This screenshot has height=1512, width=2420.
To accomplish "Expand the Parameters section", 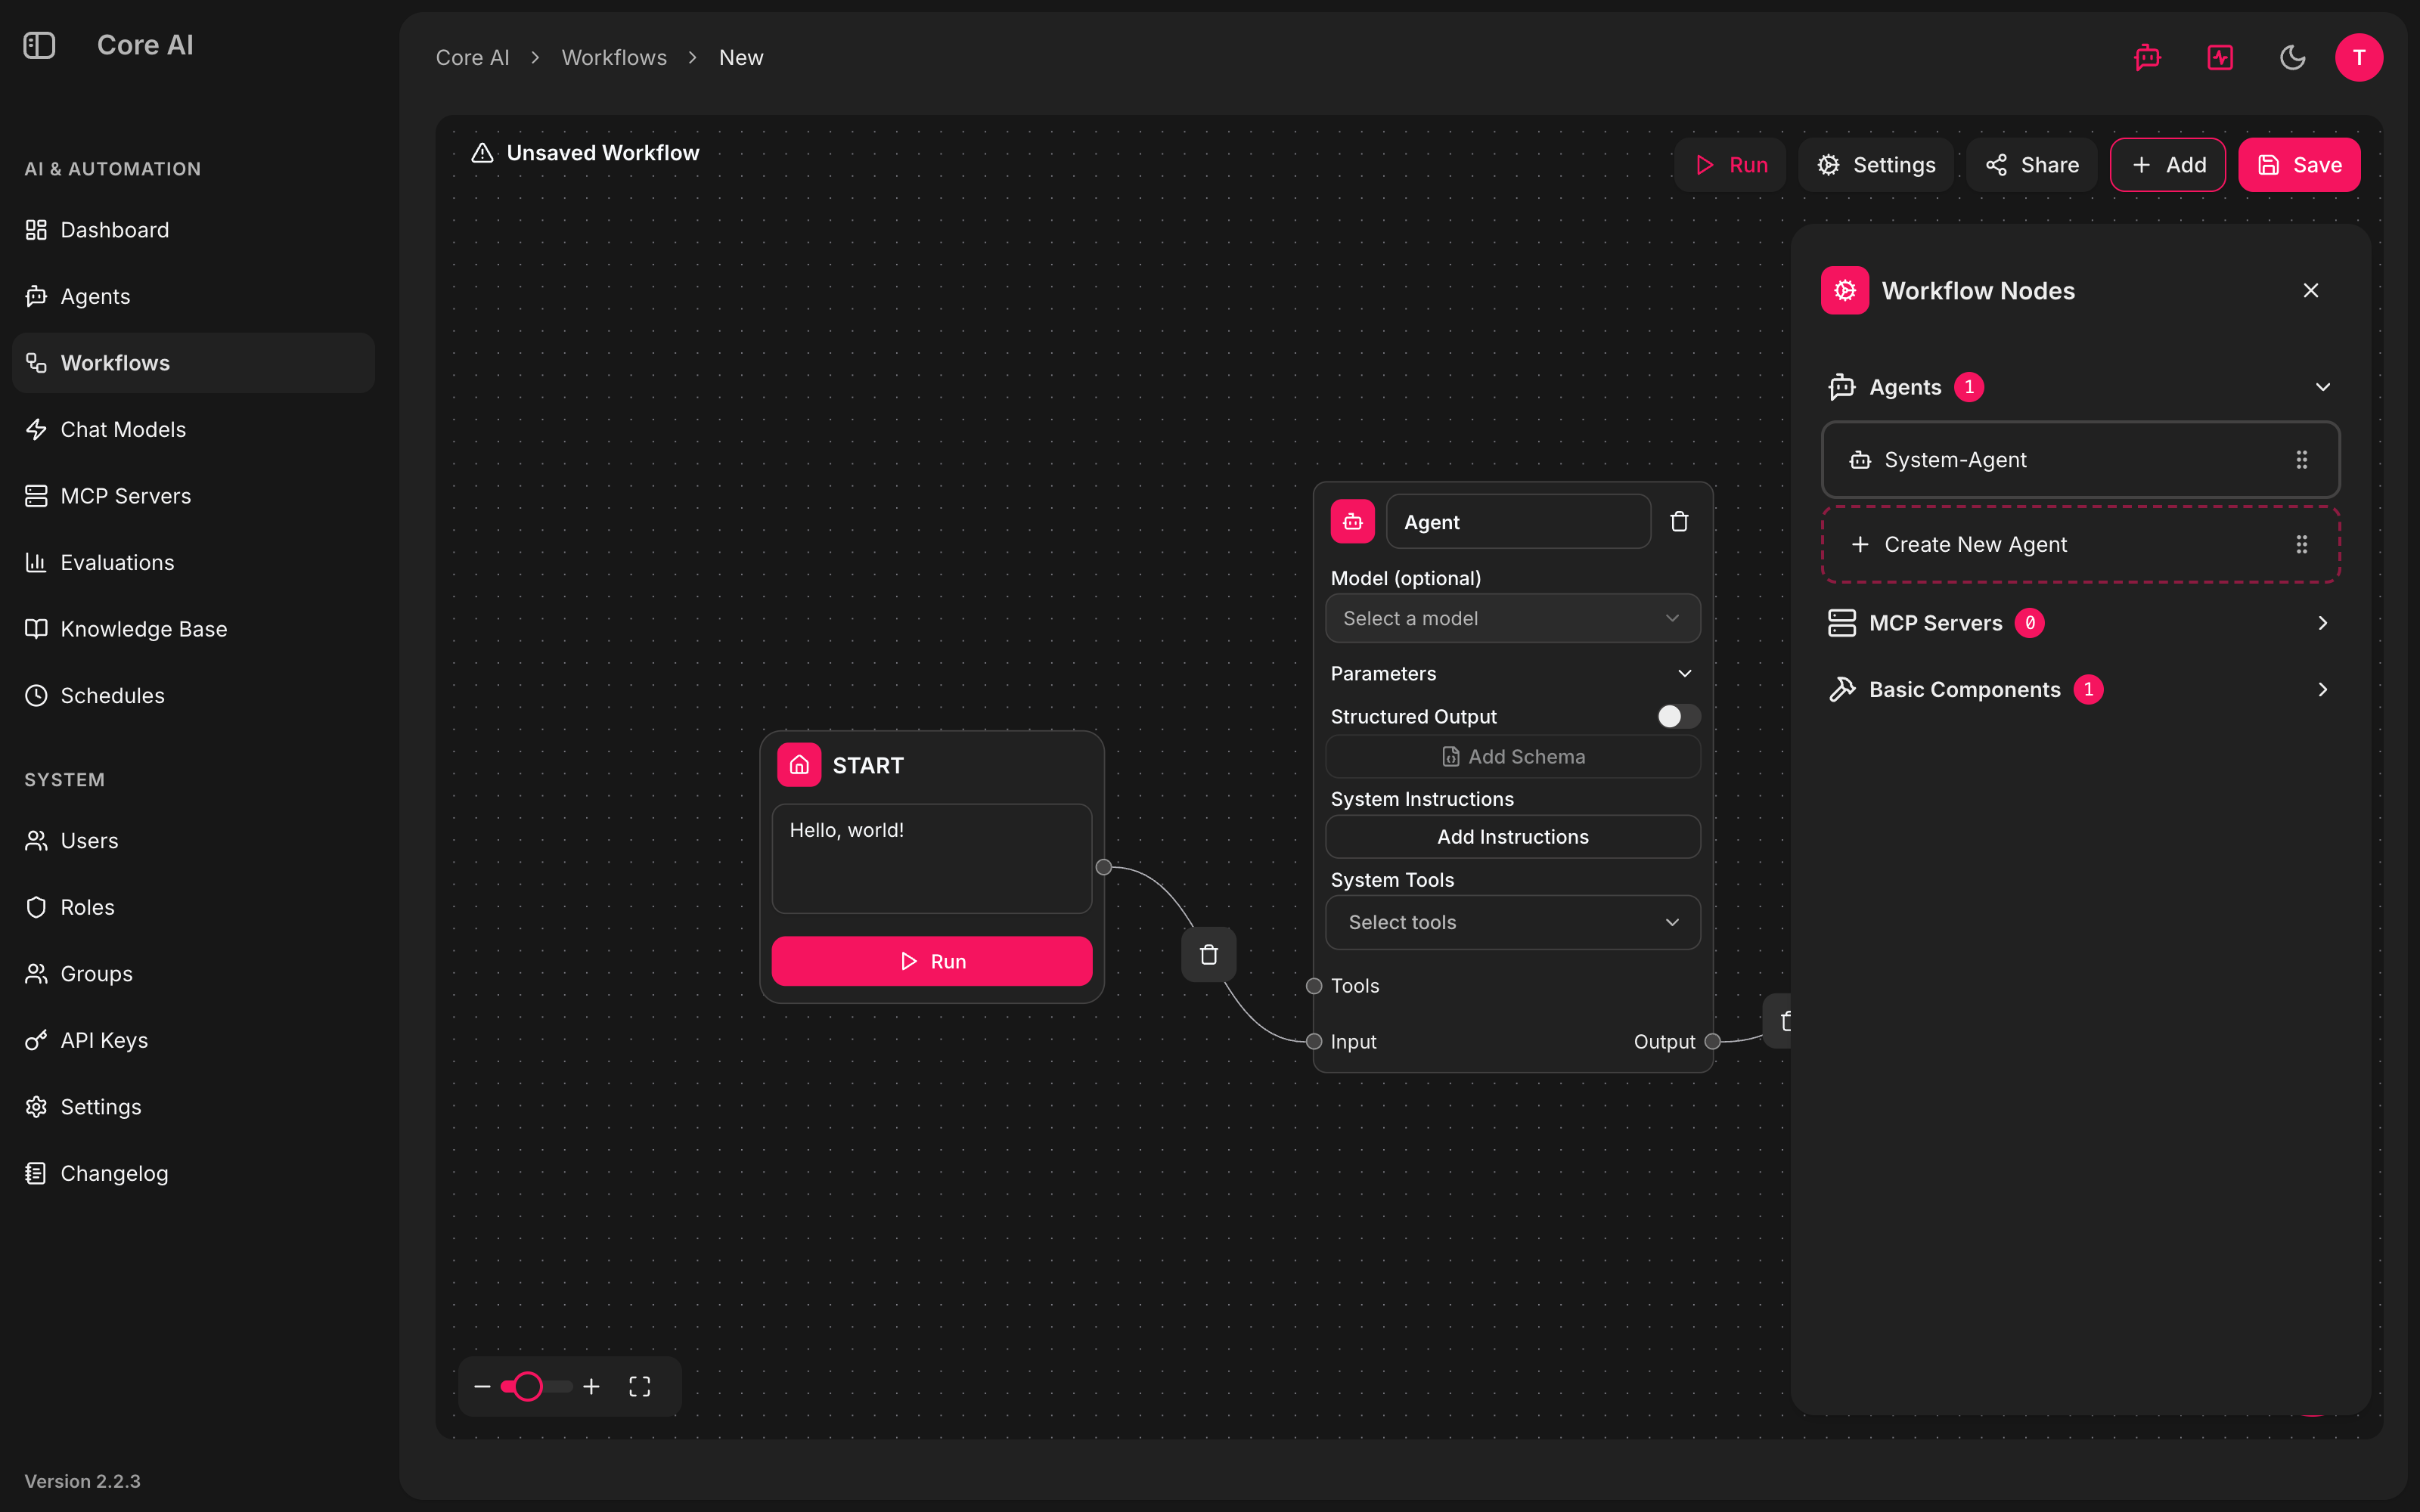I will (1512, 673).
